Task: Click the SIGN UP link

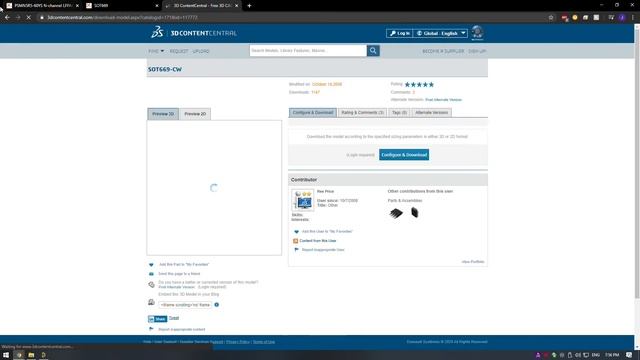Action: click(x=477, y=51)
